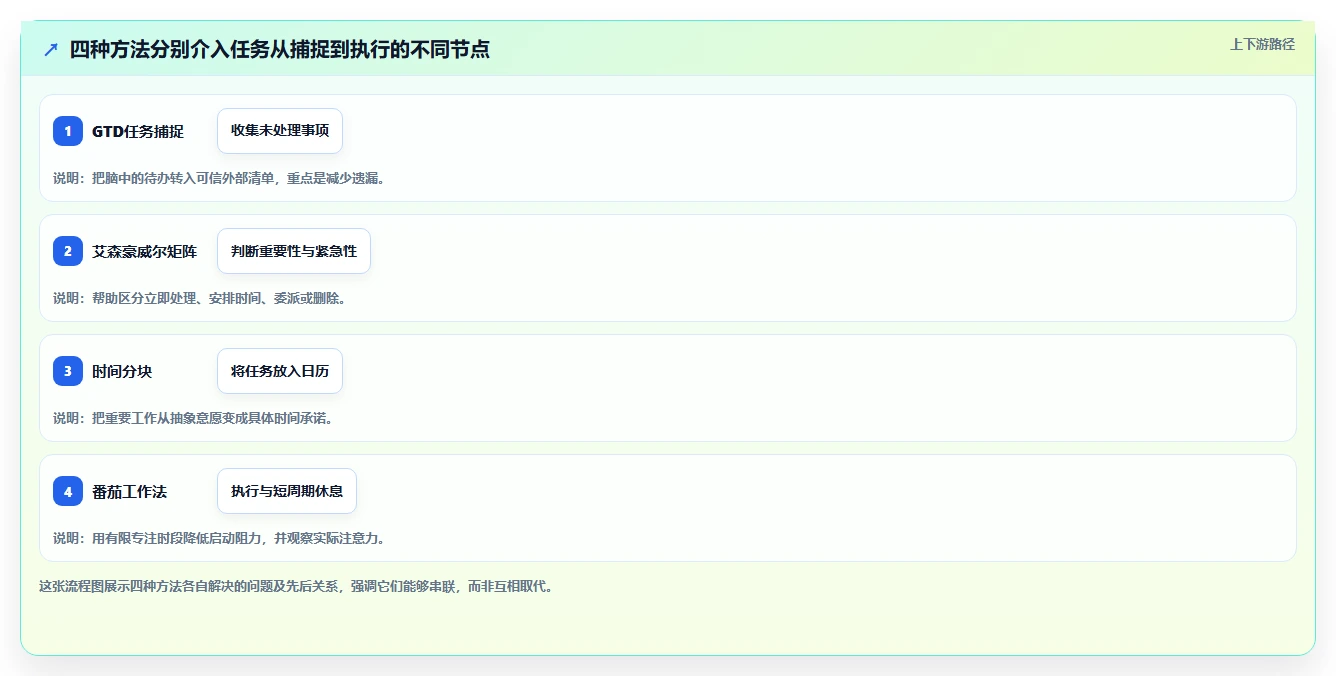The height and width of the screenshot is (676, 1336).
Task: Click the 艾森豪威尔矩阵 step title
Action: click(x=145, y=251)
